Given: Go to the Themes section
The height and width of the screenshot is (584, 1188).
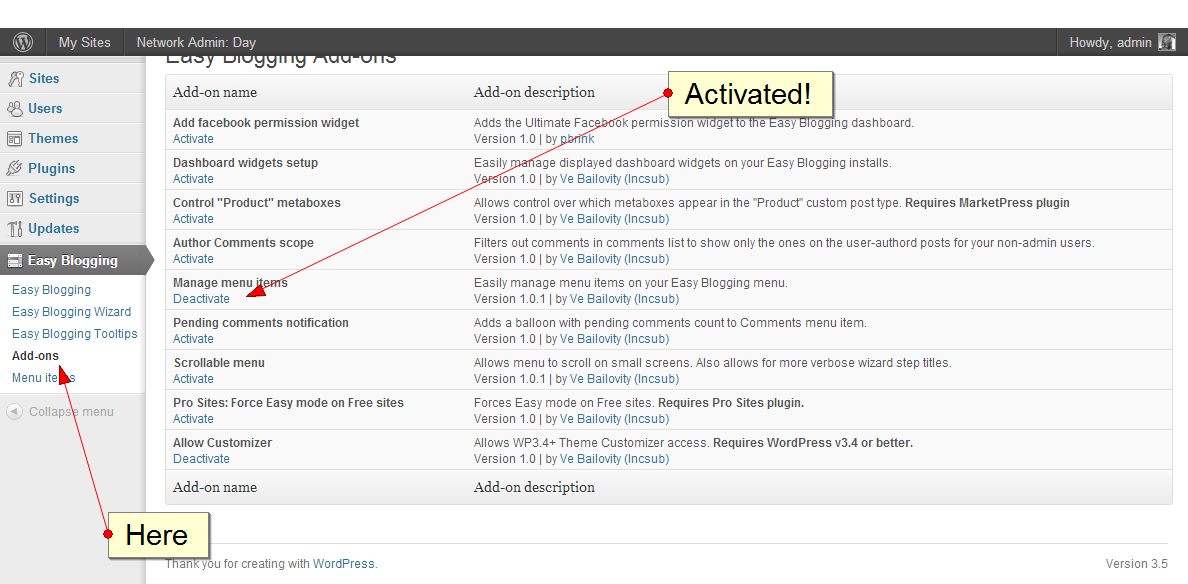Looking at the screenshot, I should [53, 139].
